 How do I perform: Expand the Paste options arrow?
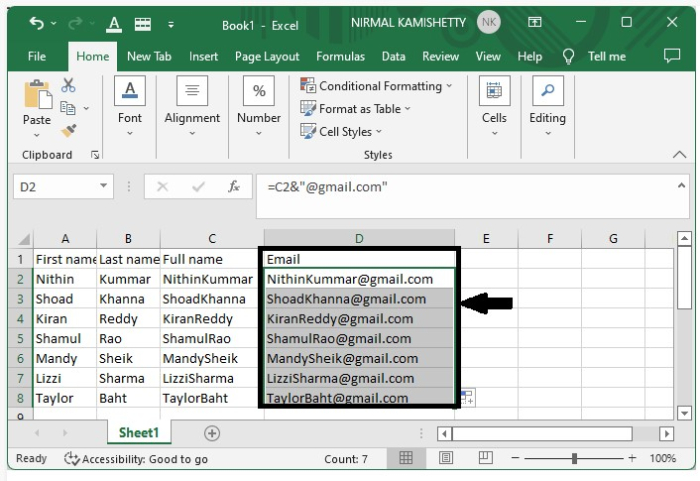point(37,135)
